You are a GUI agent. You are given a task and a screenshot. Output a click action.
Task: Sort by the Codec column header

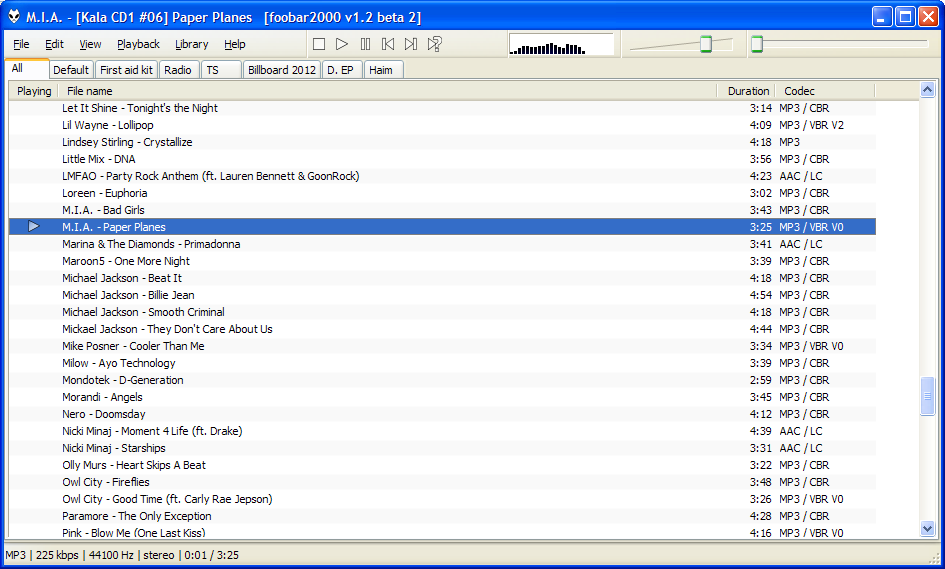pos(824,91)
